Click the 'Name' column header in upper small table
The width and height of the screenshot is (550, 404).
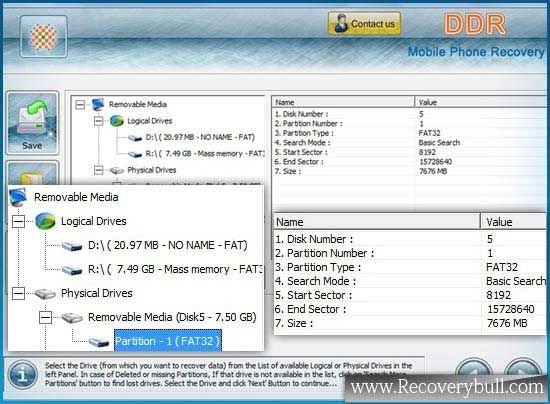click(x=343, y=102)
